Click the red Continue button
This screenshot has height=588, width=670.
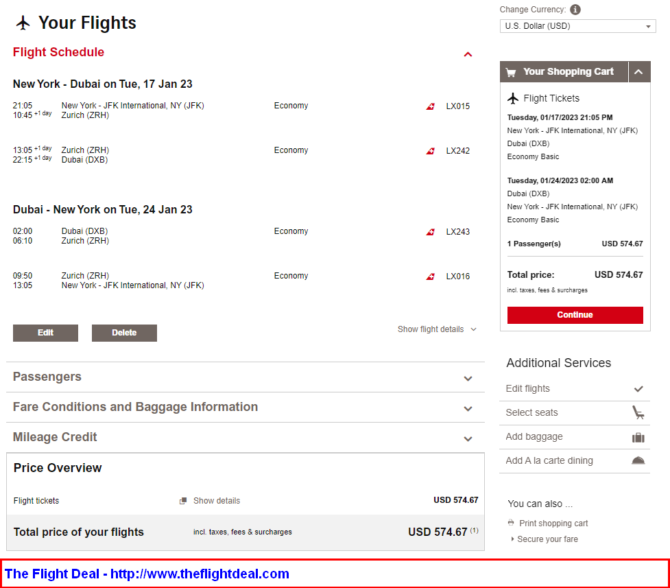[x=575, y=315]
